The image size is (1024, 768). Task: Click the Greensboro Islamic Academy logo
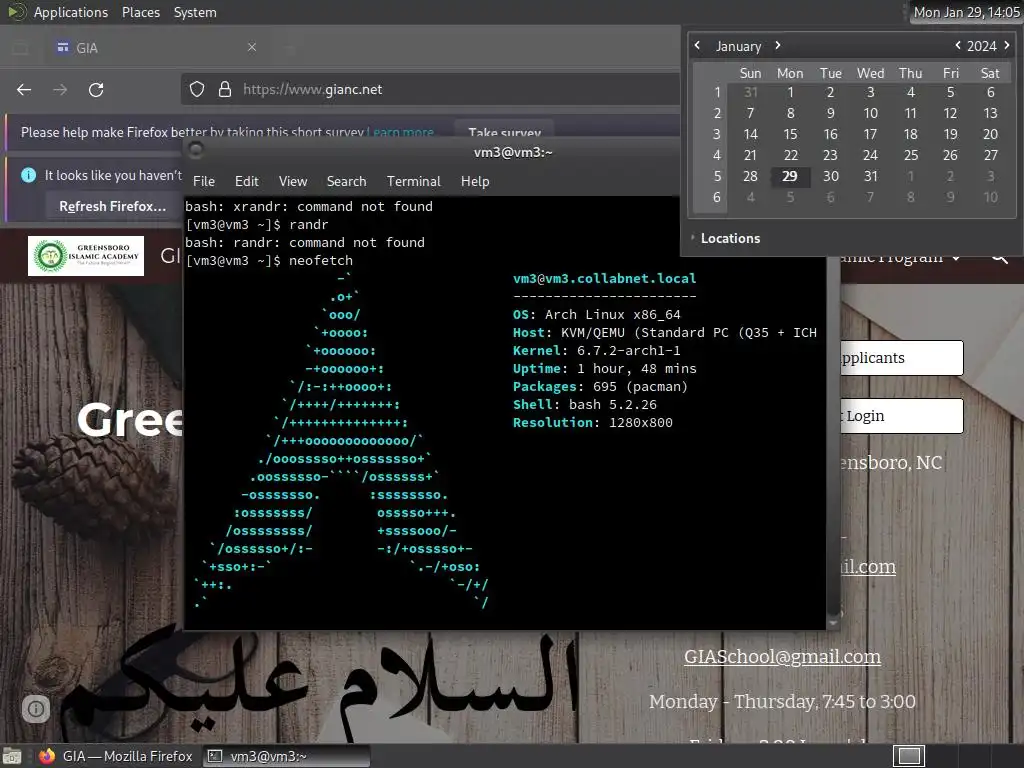pyautogui.click(x=86, y=256)
